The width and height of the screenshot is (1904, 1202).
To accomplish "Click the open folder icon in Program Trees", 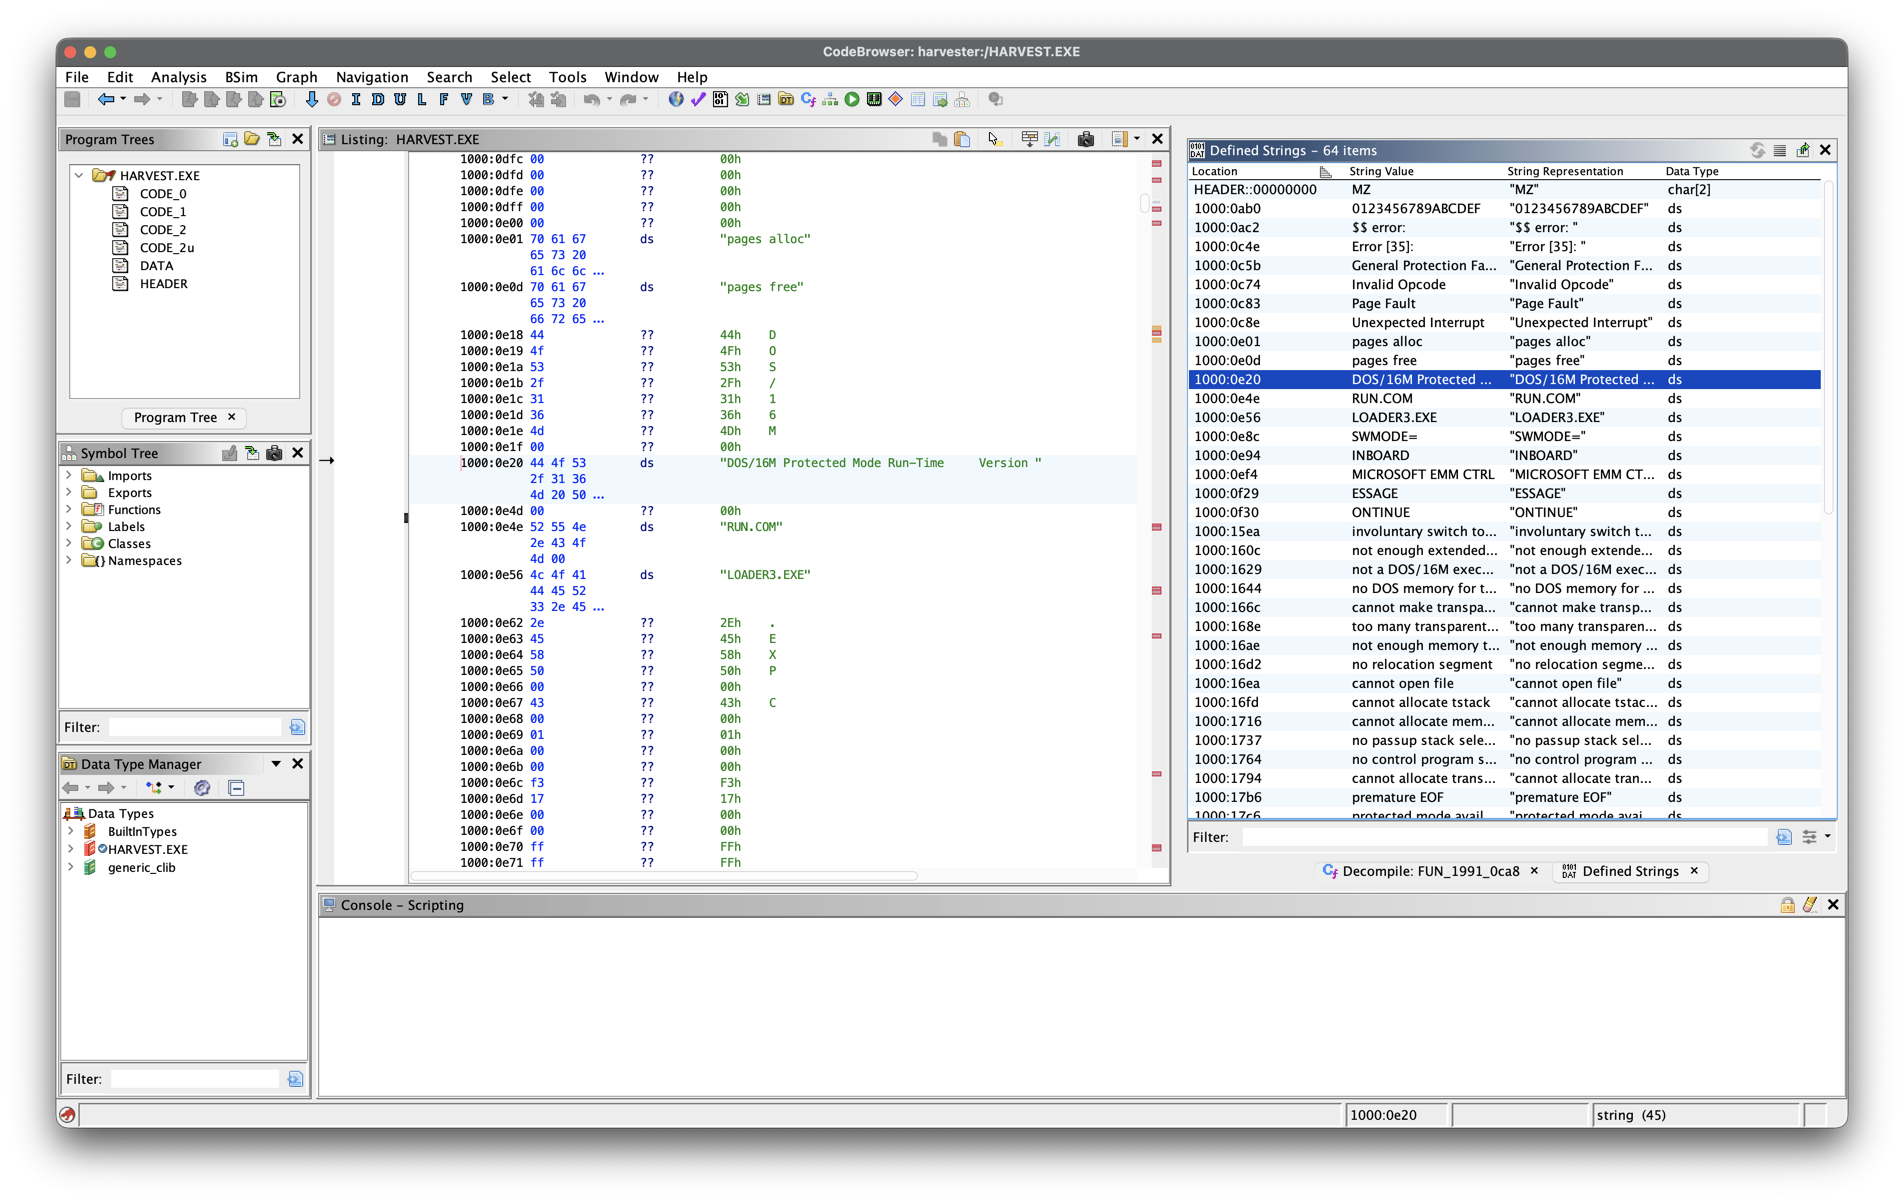I will click(x=252, y=139).
